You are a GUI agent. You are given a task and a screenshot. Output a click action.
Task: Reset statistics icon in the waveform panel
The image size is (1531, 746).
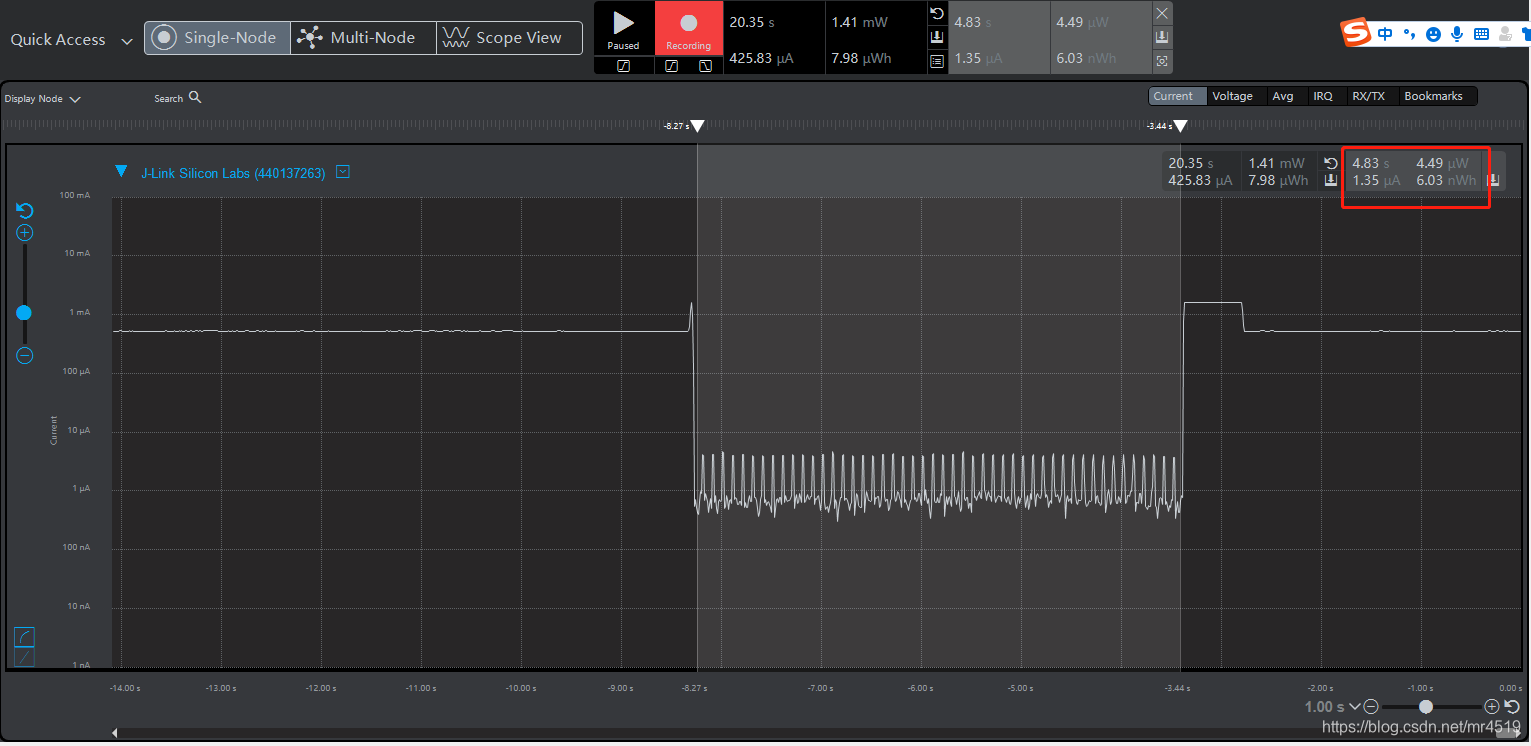[x=1330, y=163]
